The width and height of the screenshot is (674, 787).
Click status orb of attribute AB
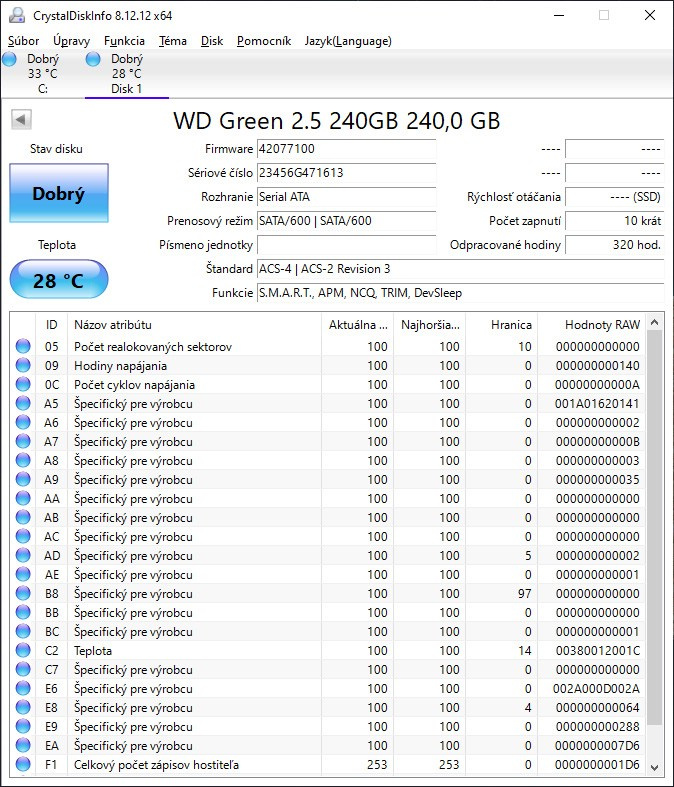pyautogui.click(x=23, y=517)
